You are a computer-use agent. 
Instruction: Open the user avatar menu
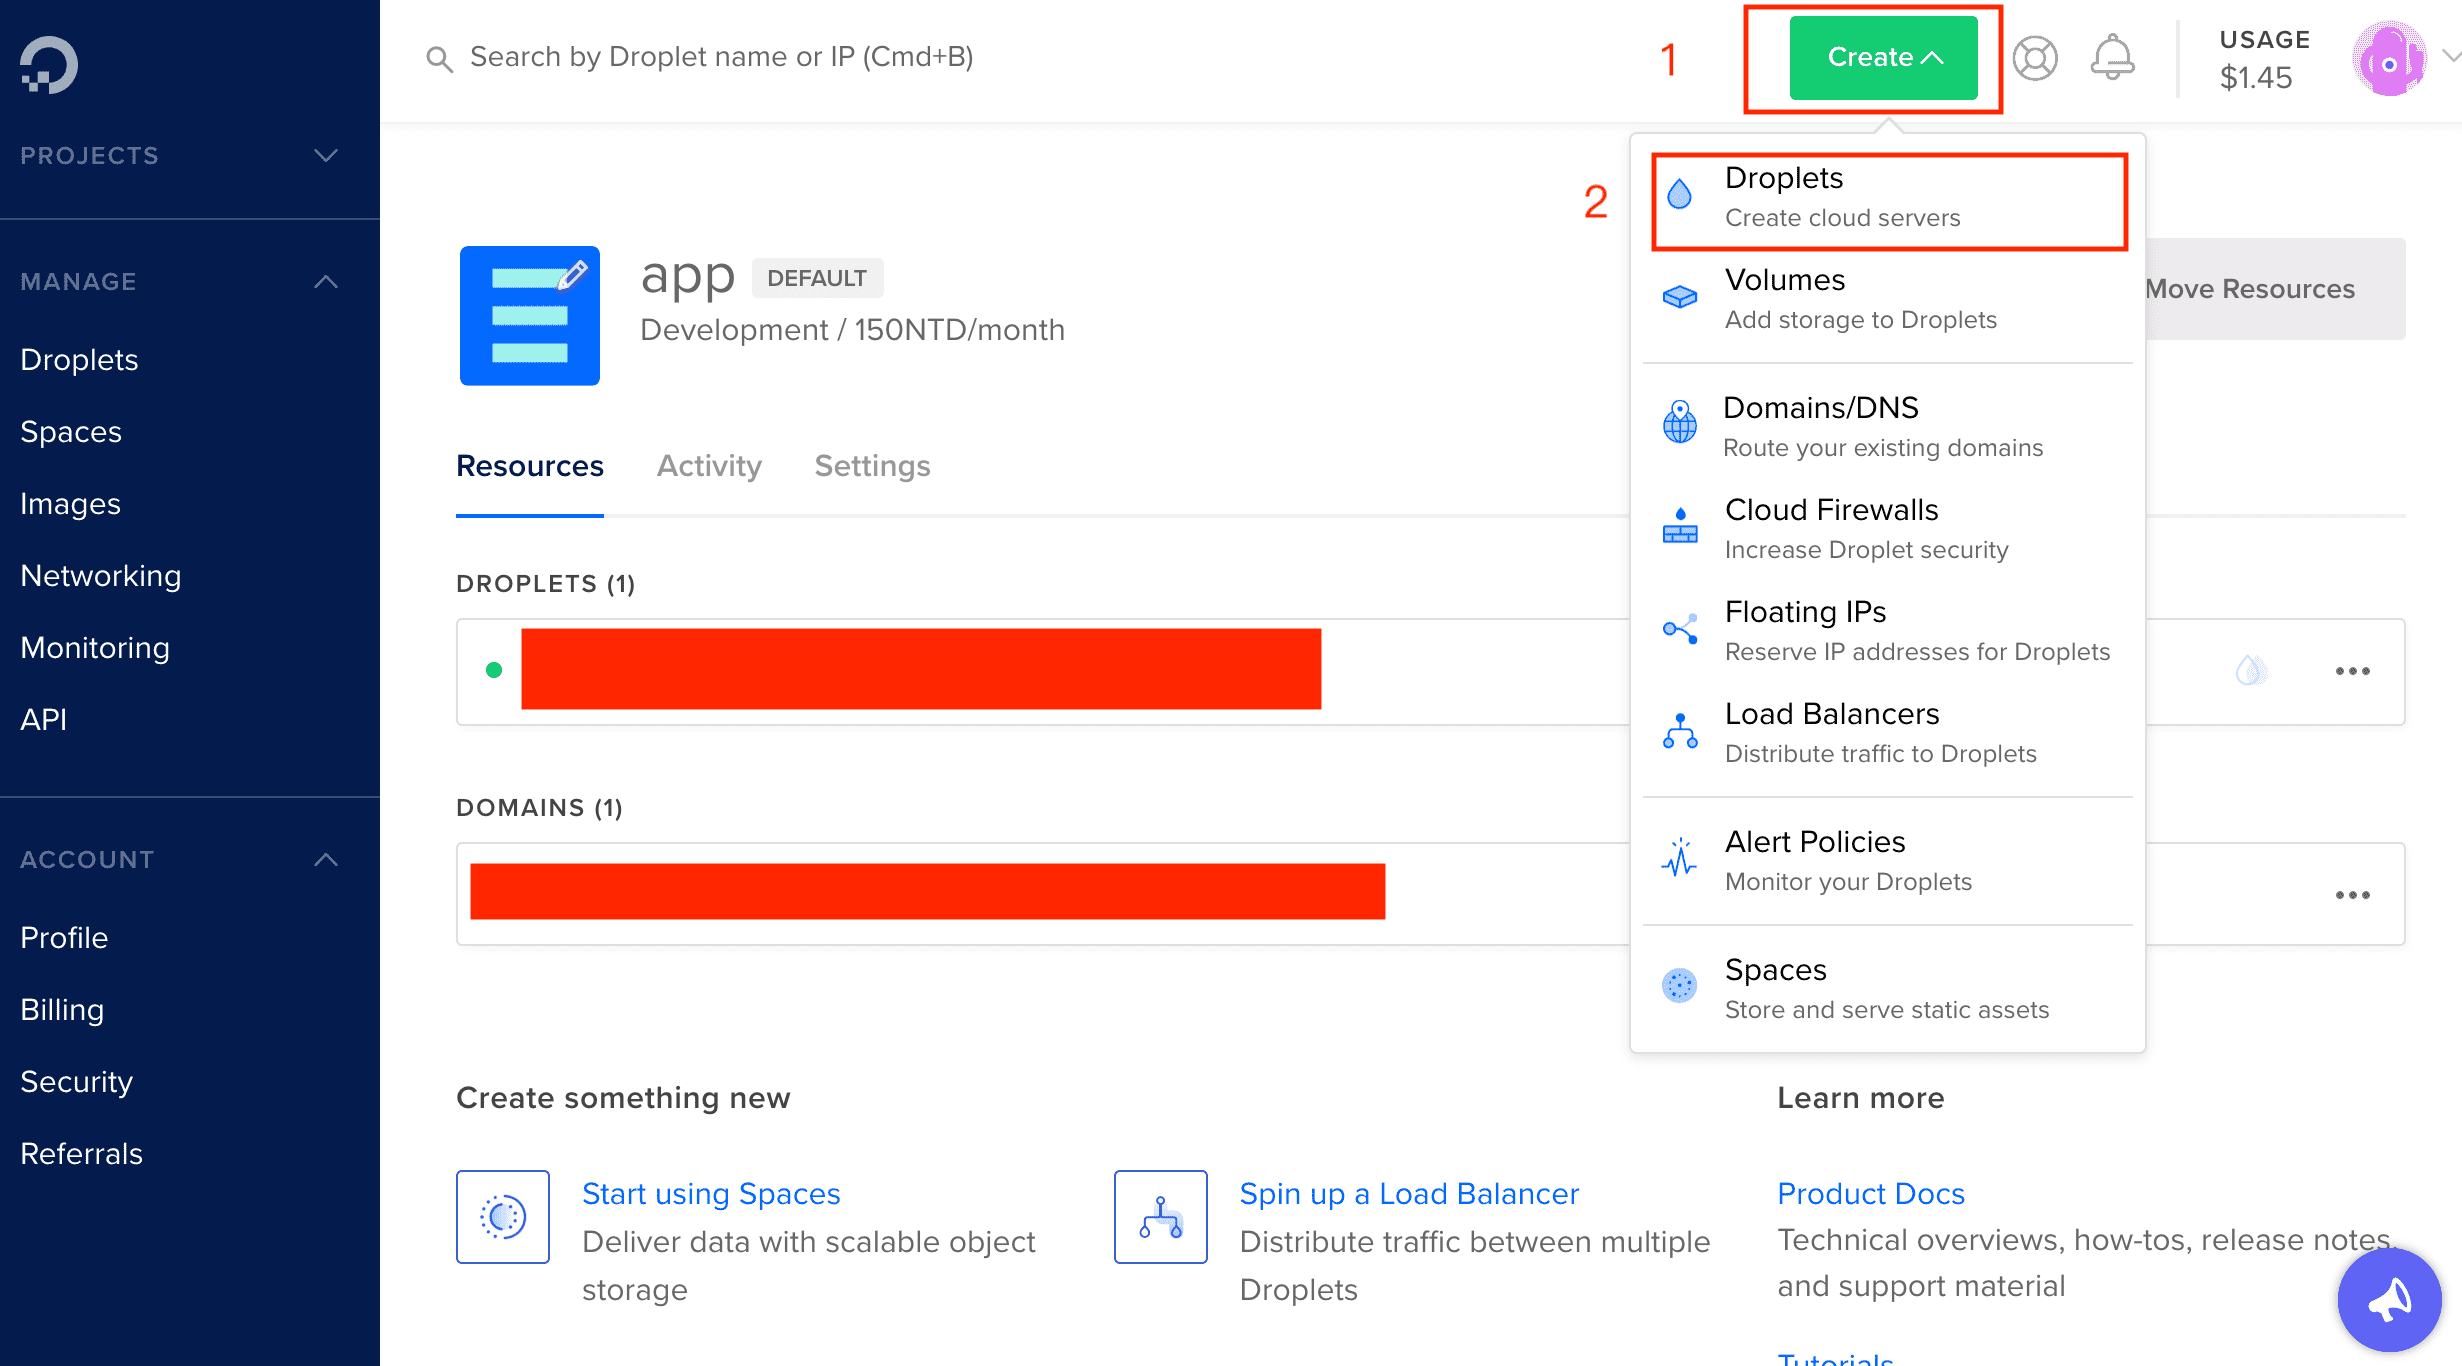click(x=2389, y=60)
